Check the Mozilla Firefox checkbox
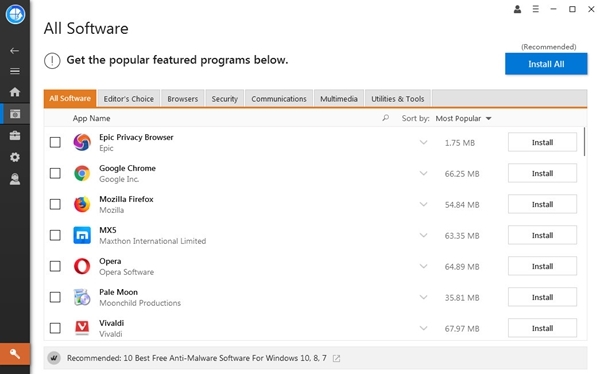600x374 pixels. [x=55, y=204]
